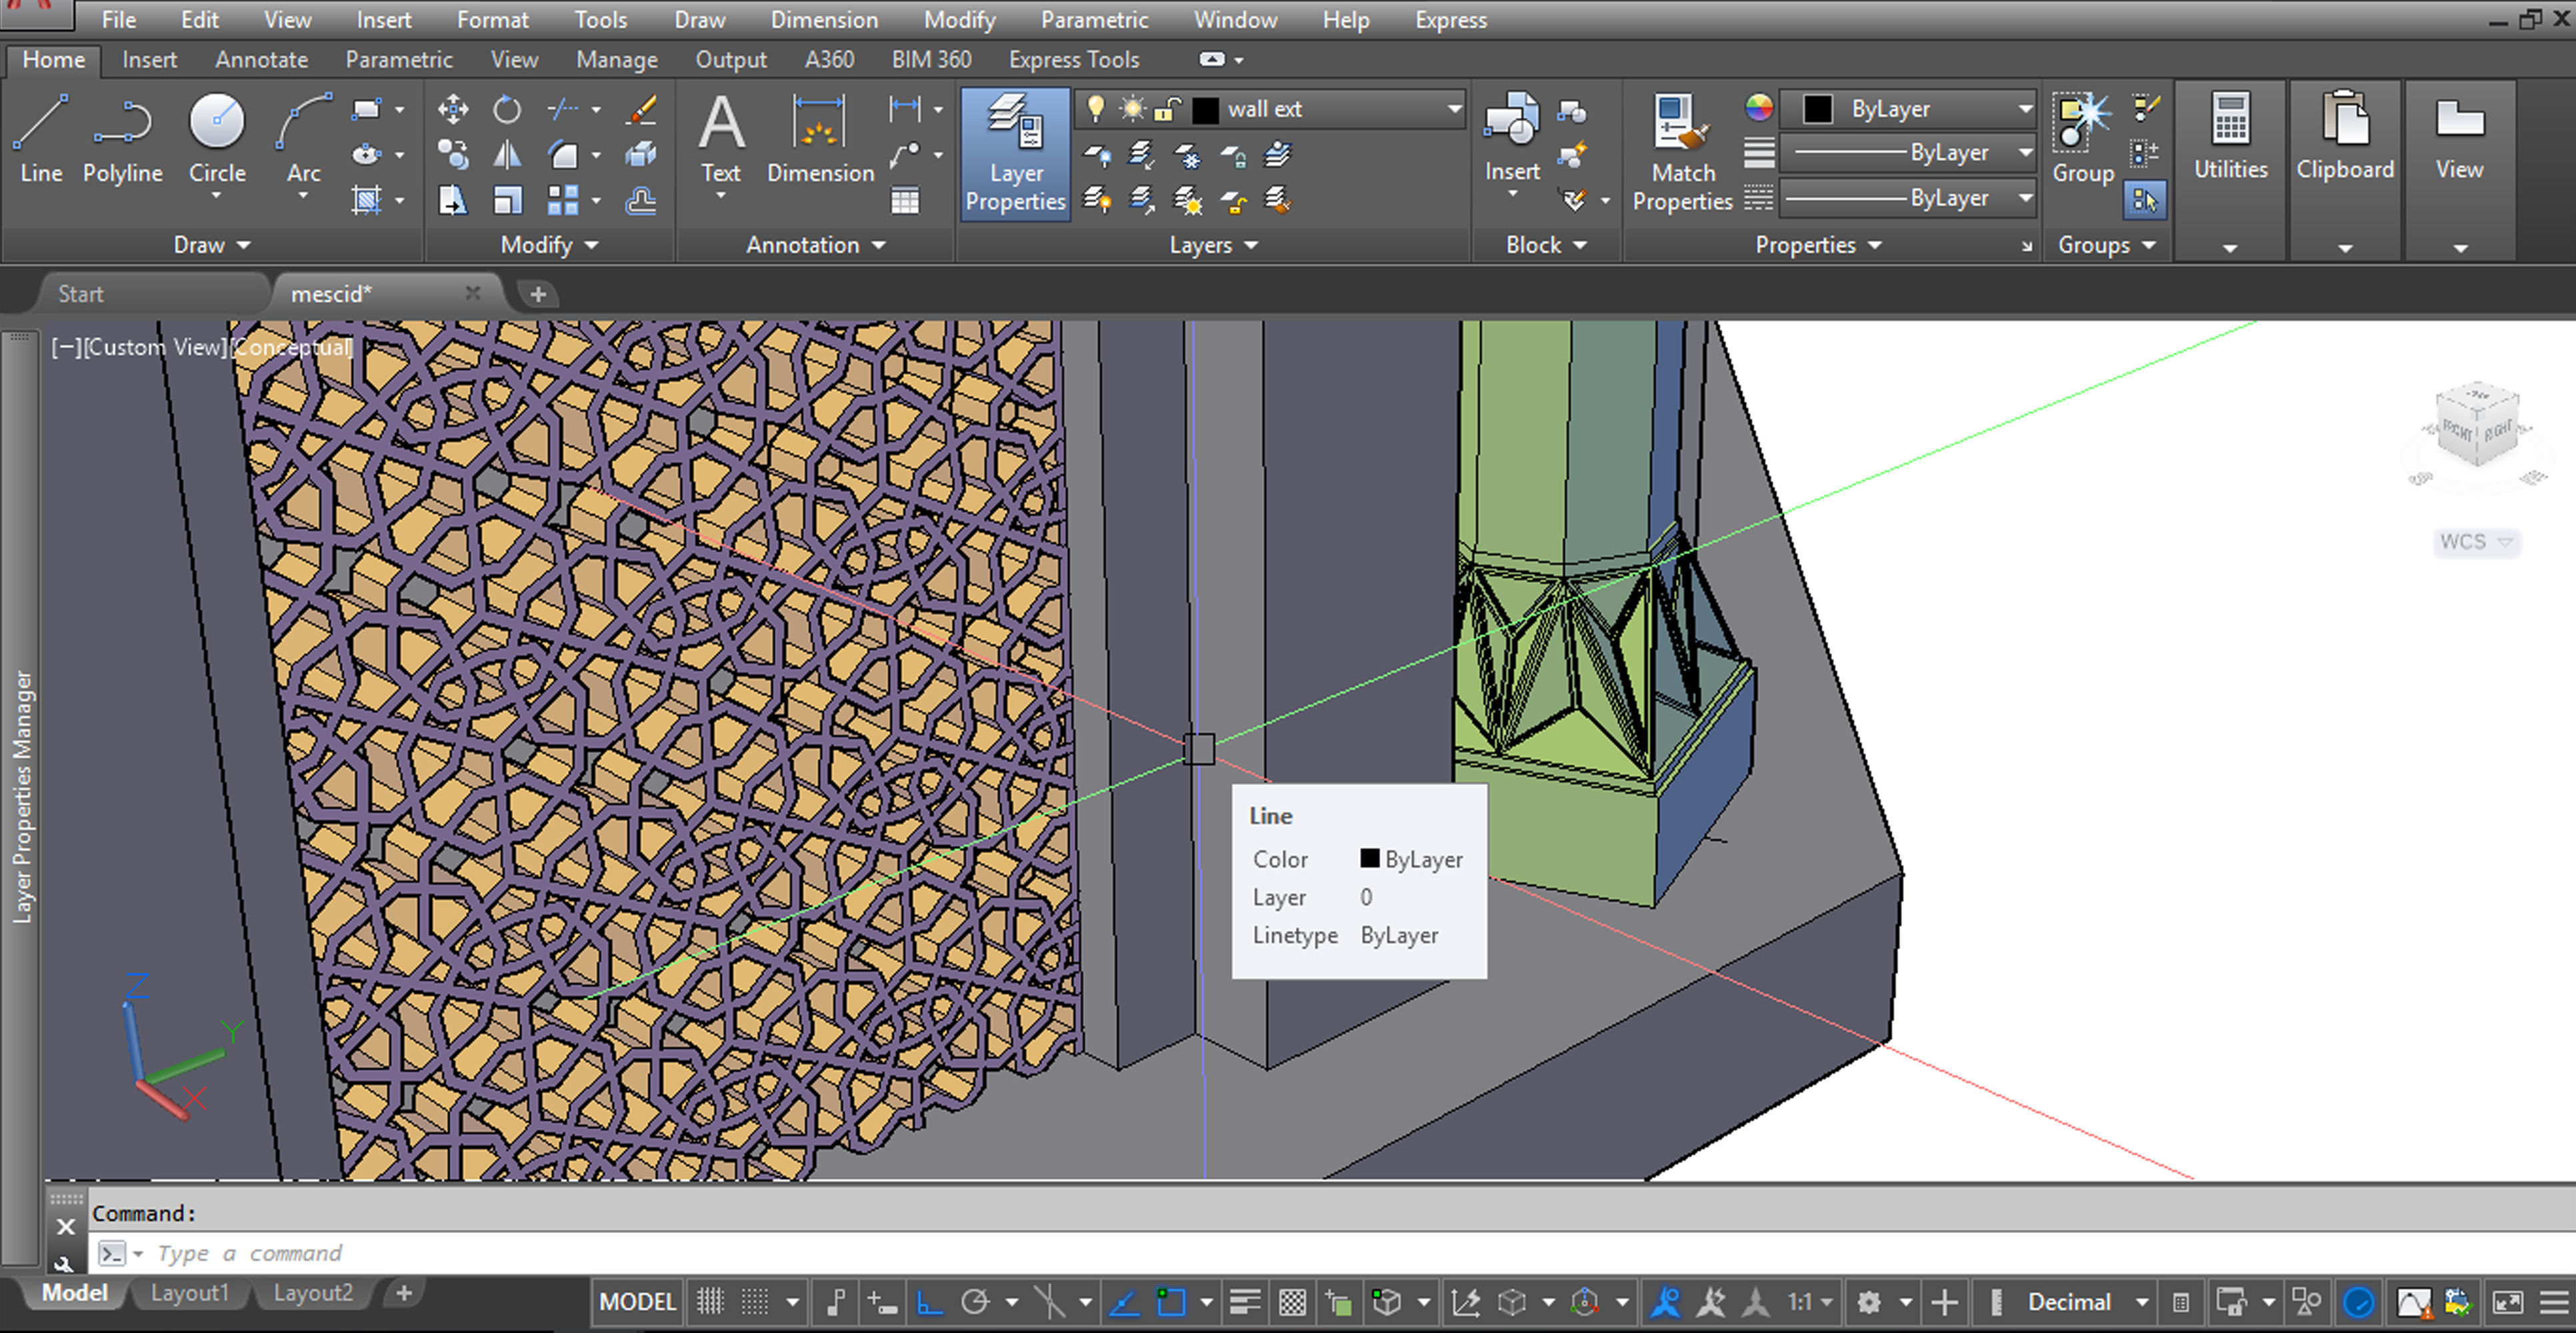Open status bar customization menu
2576x1333 pixels.
2554,1302
